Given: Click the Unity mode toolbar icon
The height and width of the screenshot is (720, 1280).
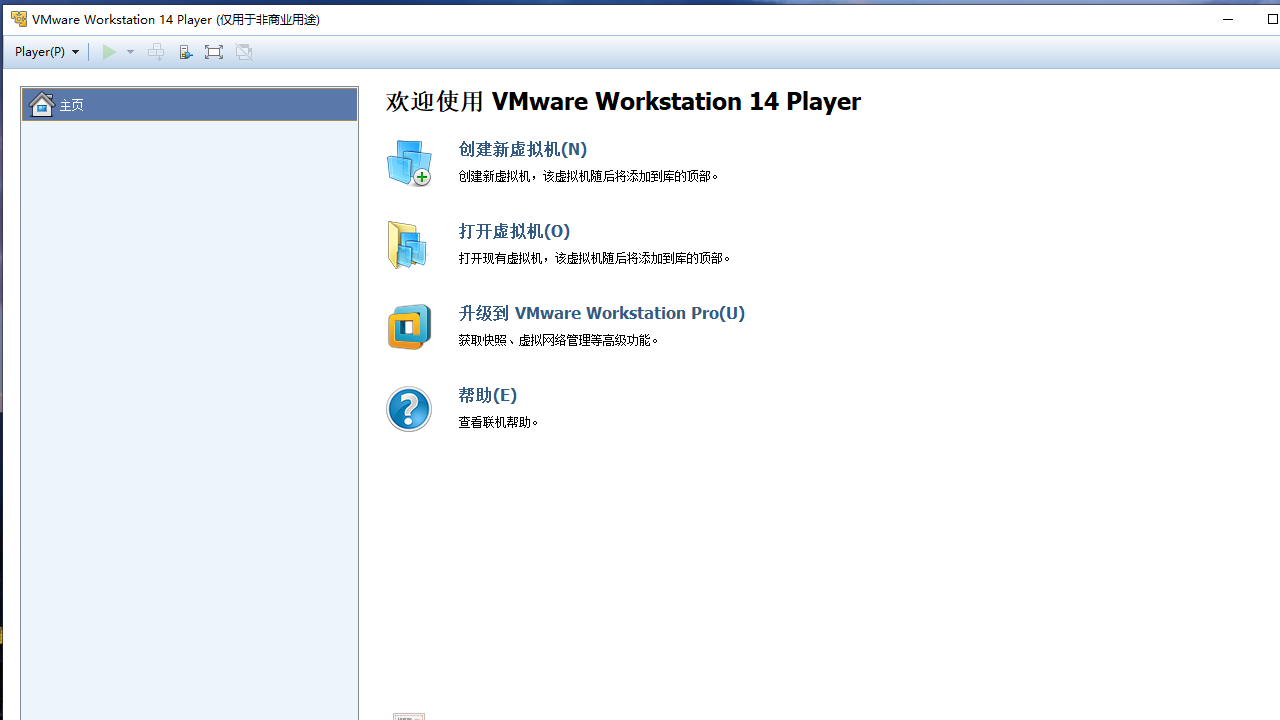Looking at the screenshot, I should pos(244,51).
